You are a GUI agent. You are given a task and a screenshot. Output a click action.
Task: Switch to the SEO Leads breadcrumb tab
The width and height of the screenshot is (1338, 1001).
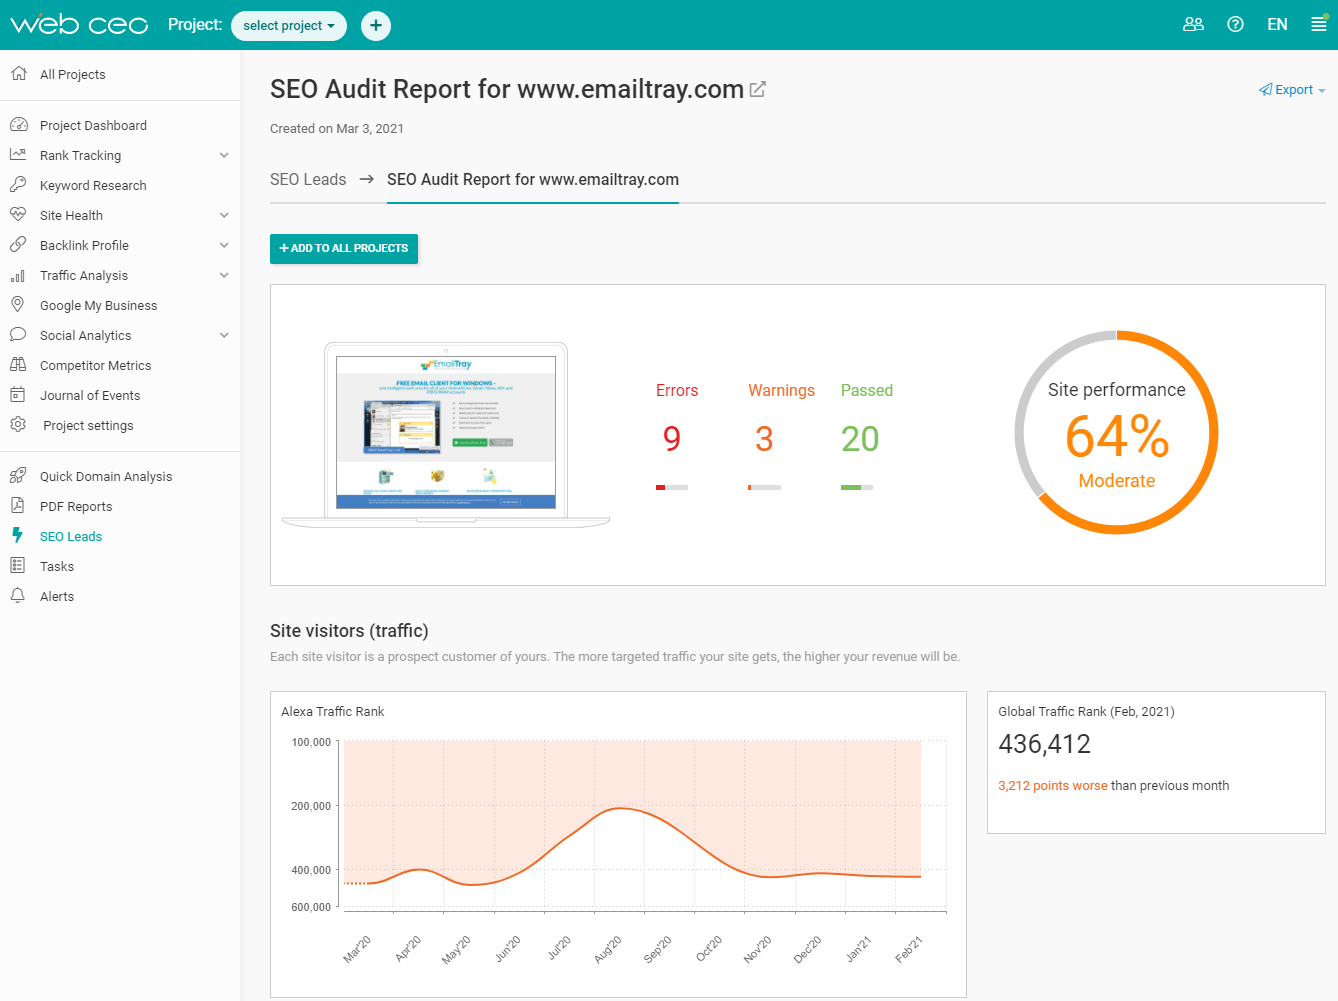pyautogui.click(x=308, y=179)
